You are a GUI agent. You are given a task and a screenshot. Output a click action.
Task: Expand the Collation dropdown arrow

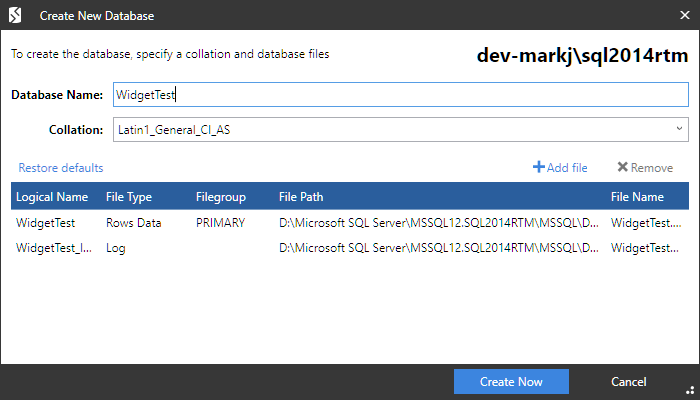click(x=679, y=129)
